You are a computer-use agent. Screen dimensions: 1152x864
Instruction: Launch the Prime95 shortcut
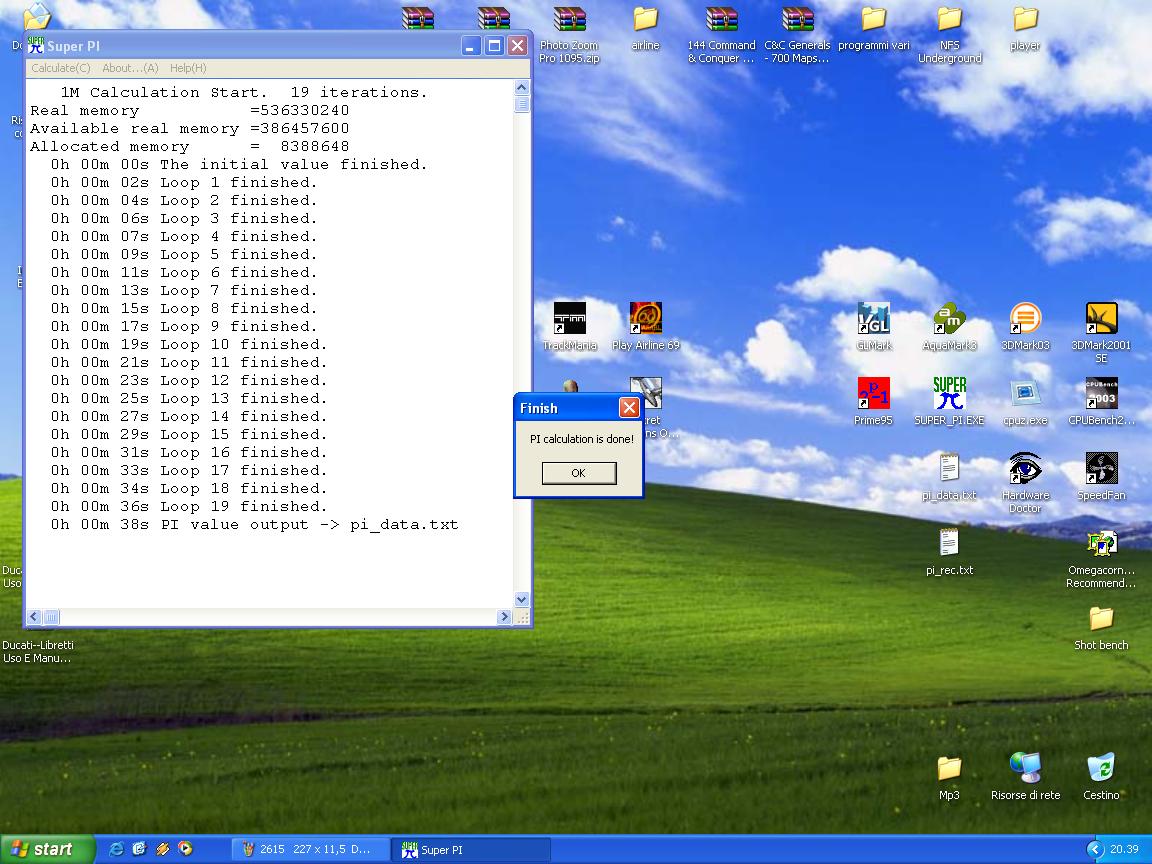pos(874,401)
